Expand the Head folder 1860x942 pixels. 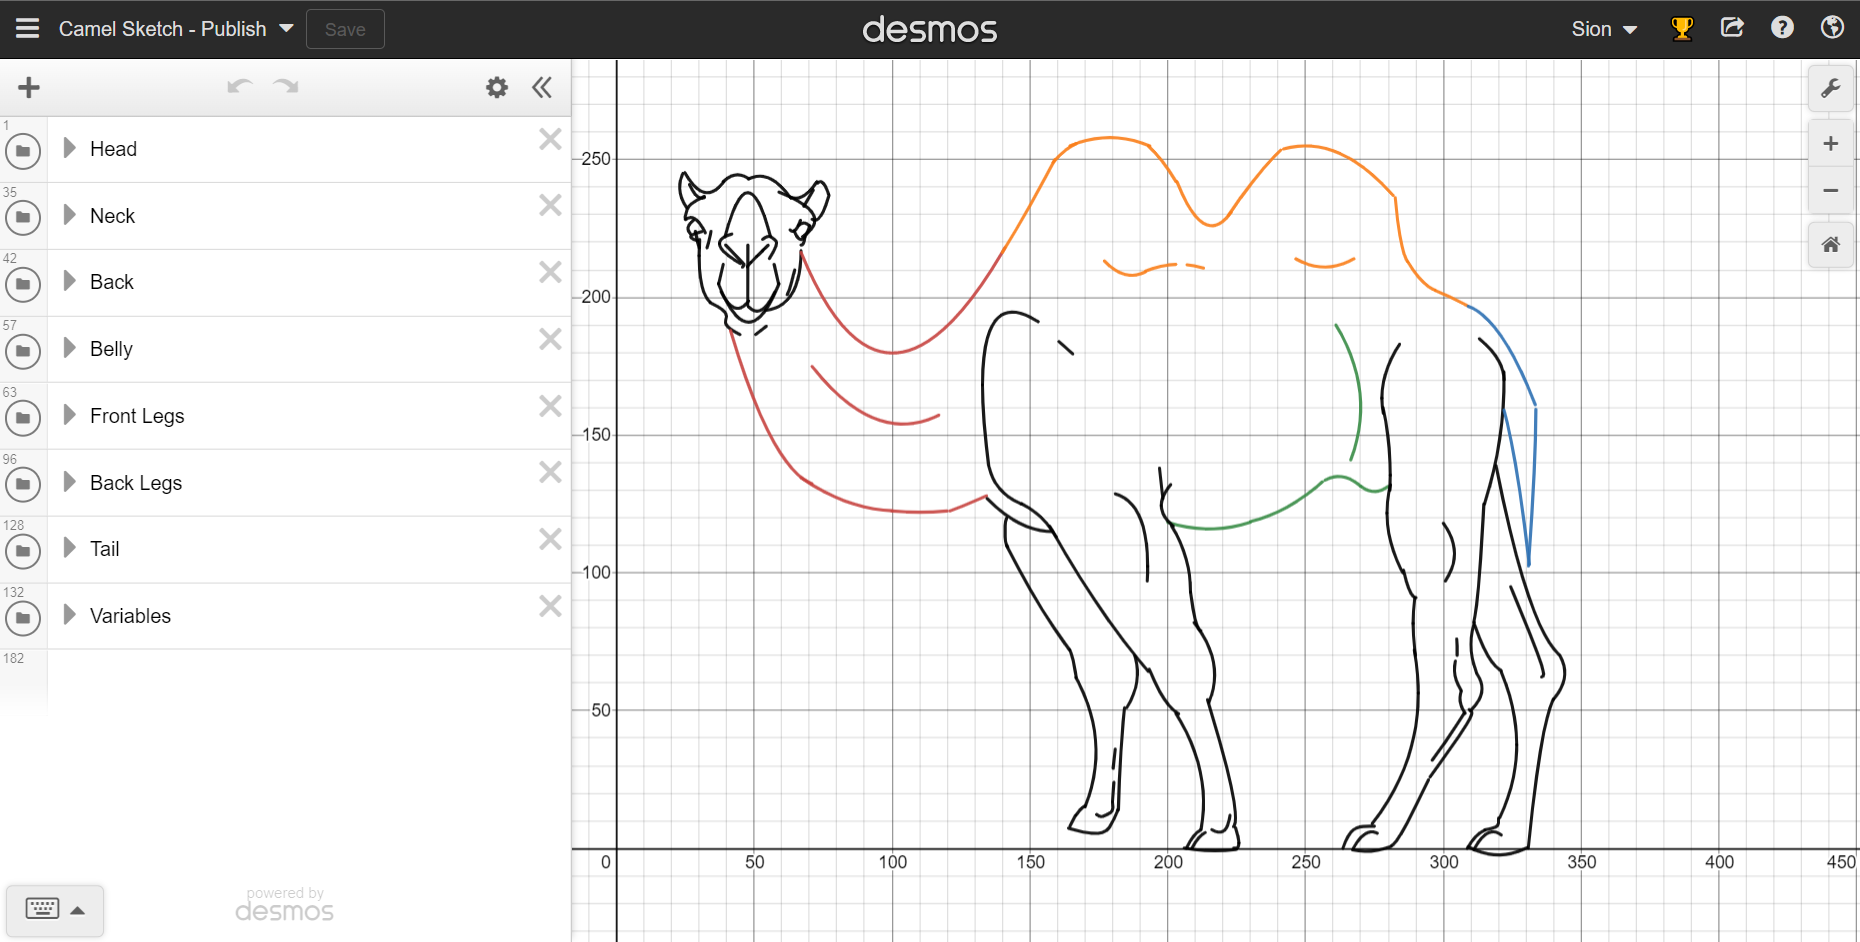[x=69, y=148]
